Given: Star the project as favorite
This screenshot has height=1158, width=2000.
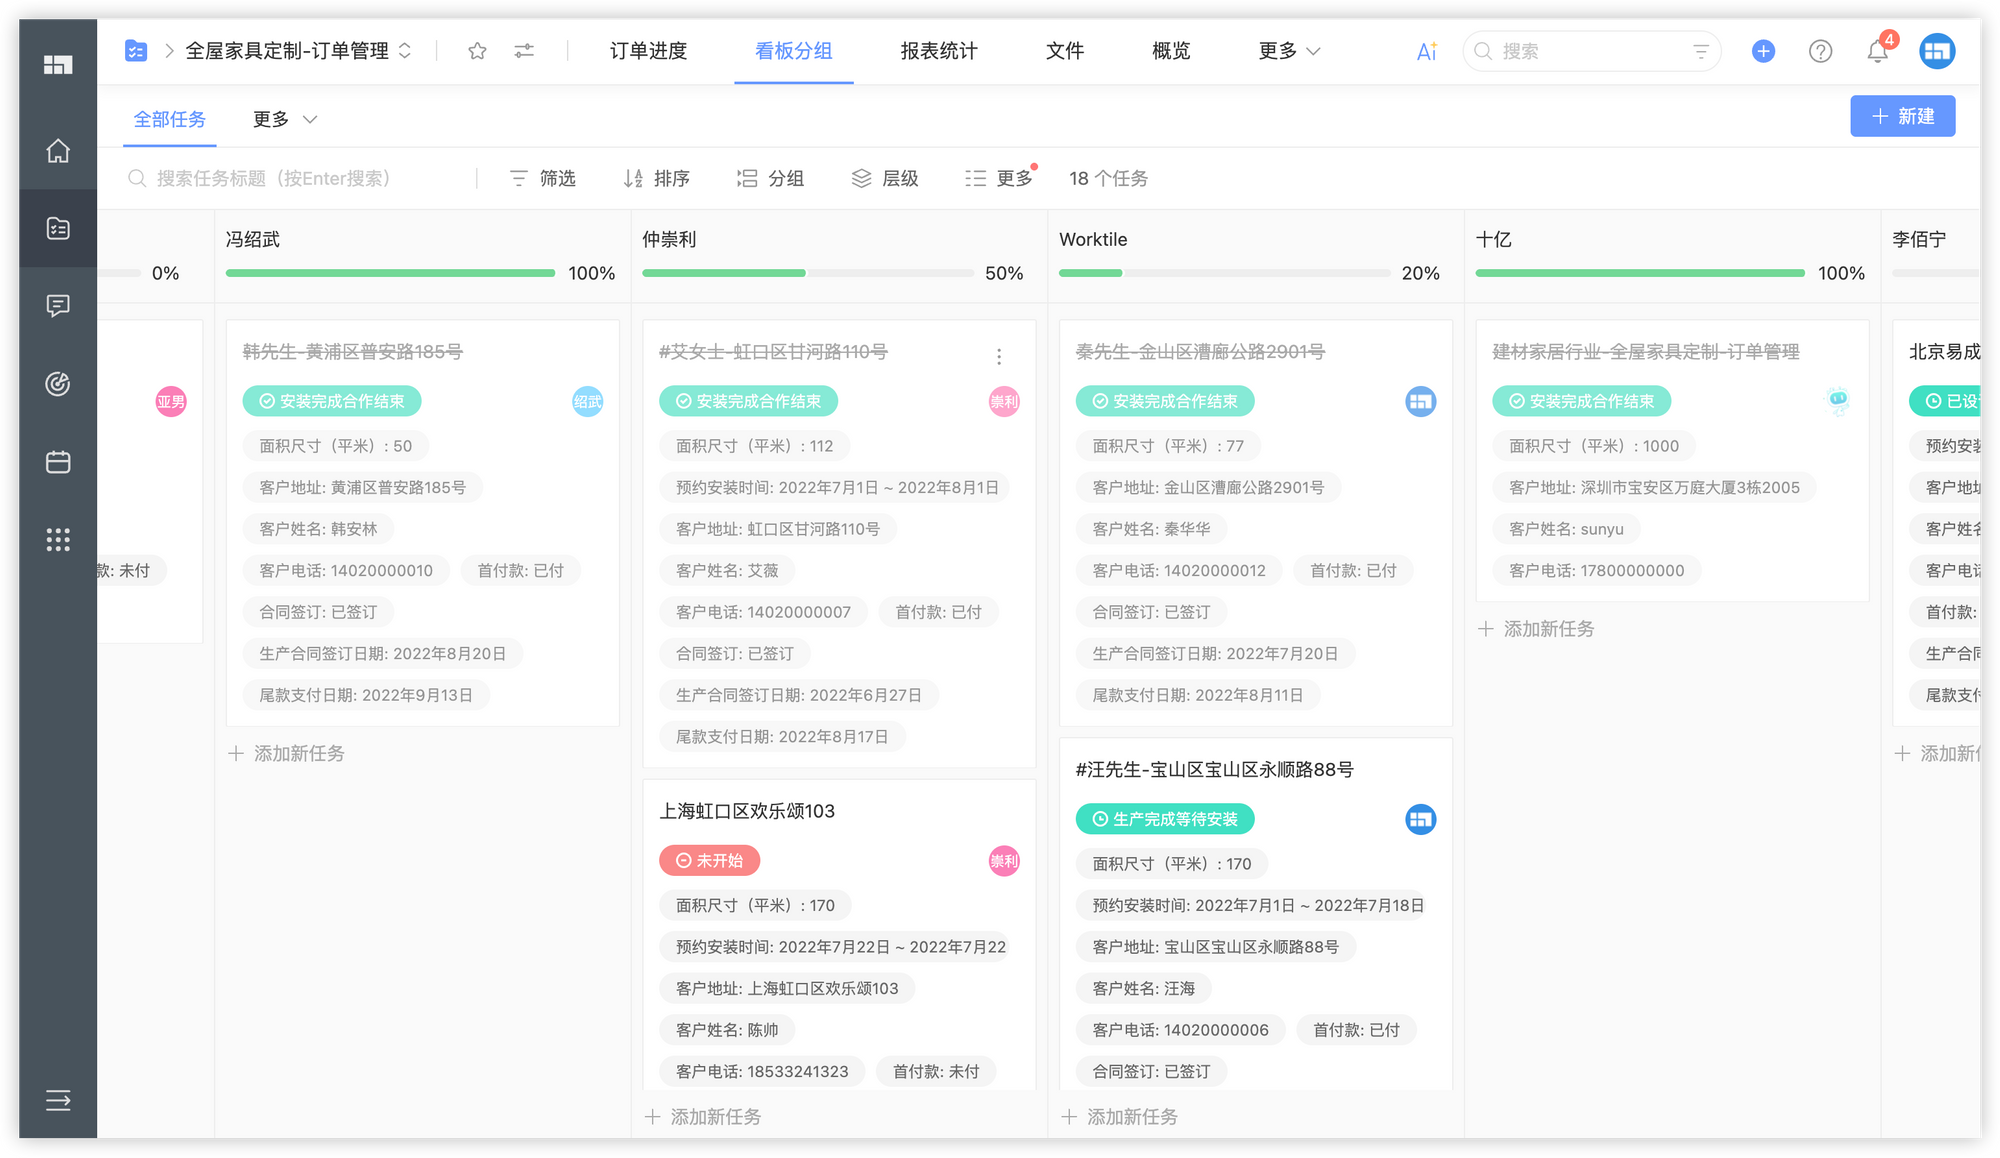Looking at the screenshot, I should coord(477,51).
